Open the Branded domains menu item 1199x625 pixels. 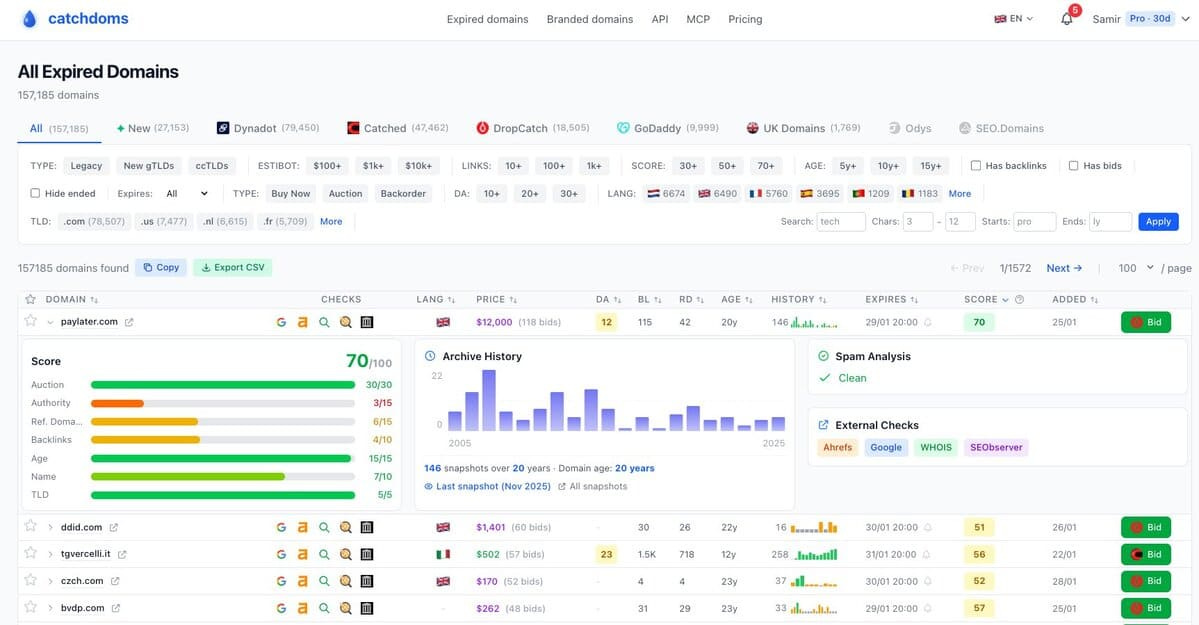pyautogui.click(x=590, y=19)
